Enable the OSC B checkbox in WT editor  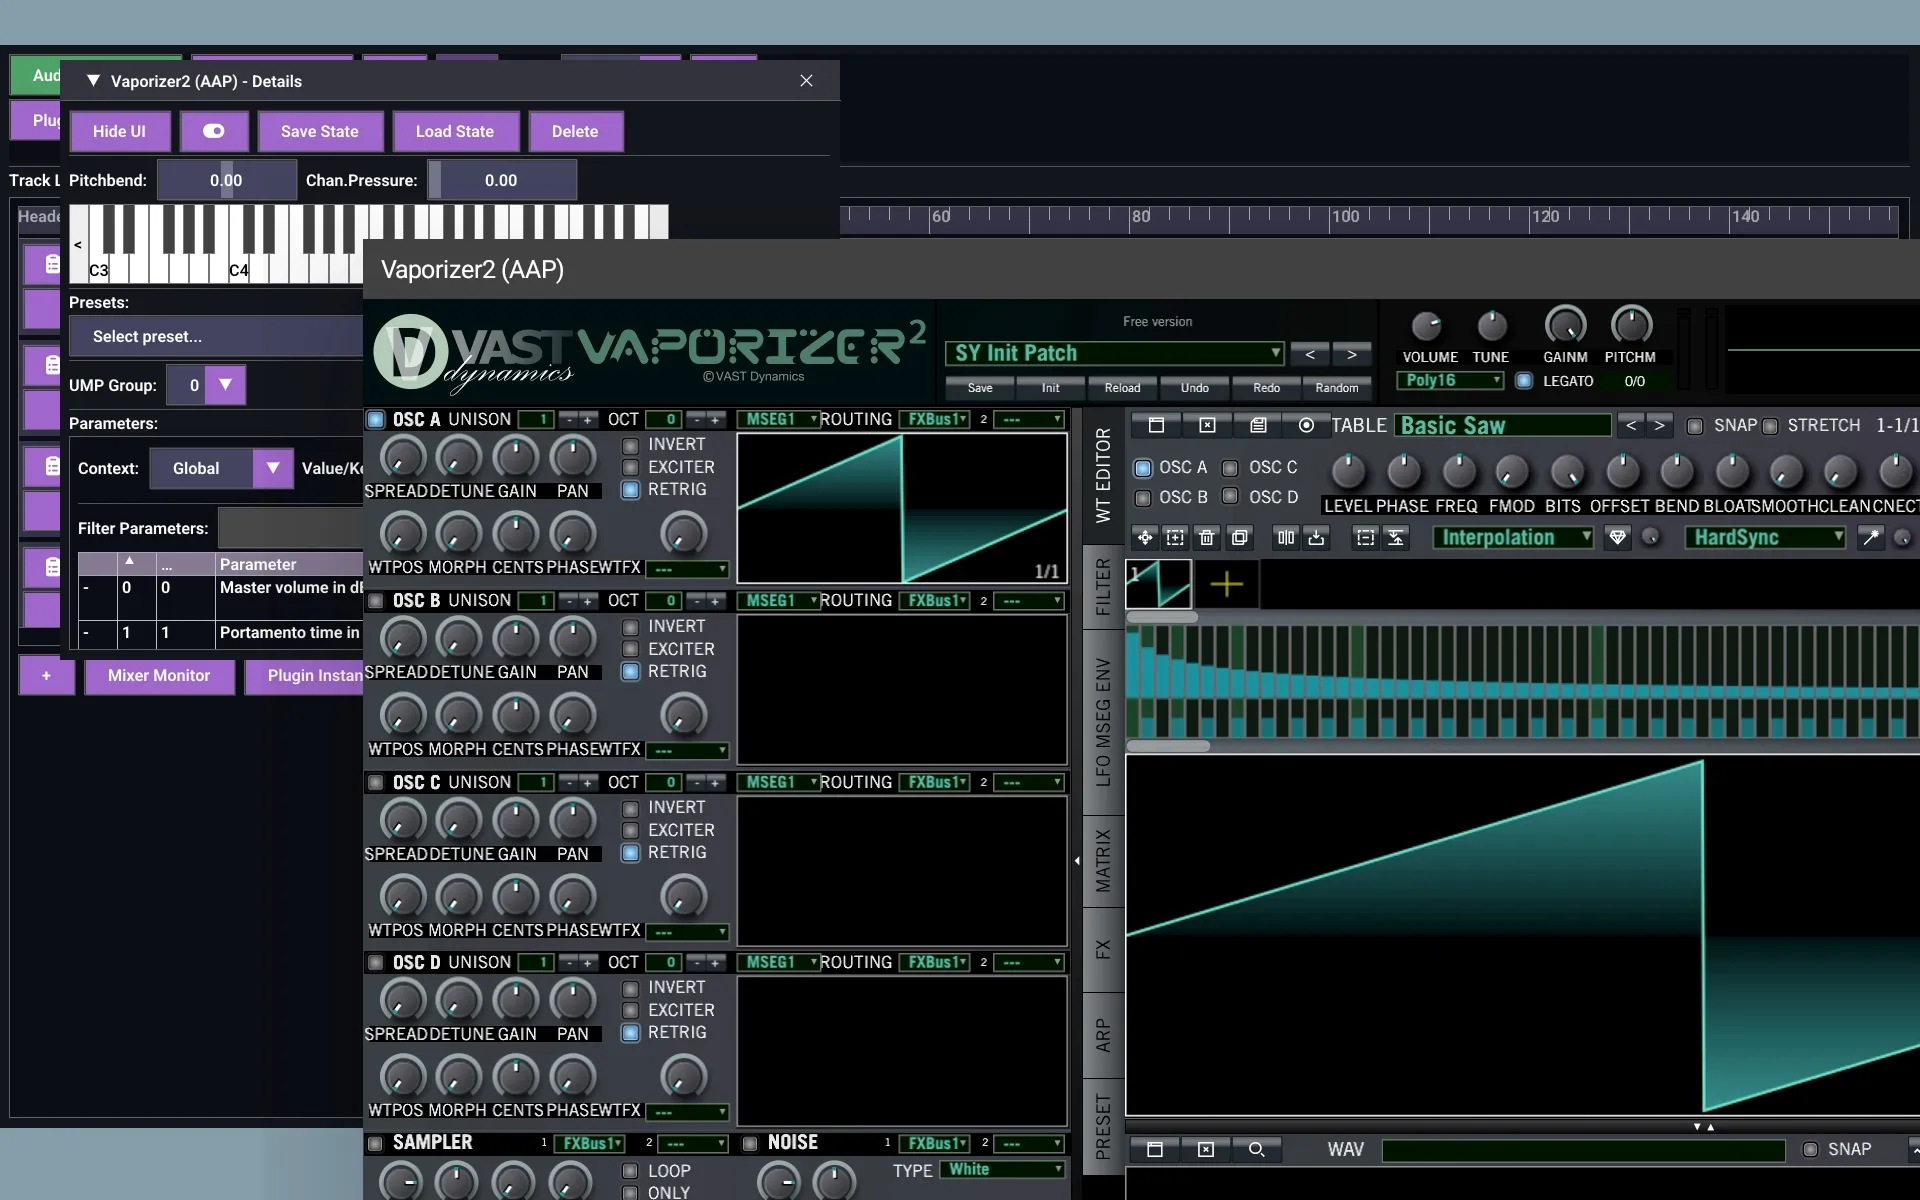pyautogui.click(x=1143, y=498)
